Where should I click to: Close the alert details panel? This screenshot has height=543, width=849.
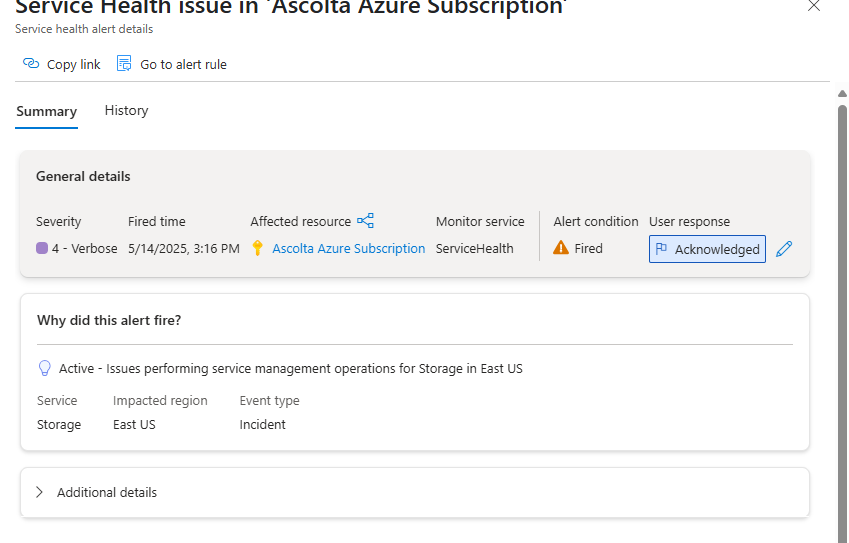coord(814,6)
